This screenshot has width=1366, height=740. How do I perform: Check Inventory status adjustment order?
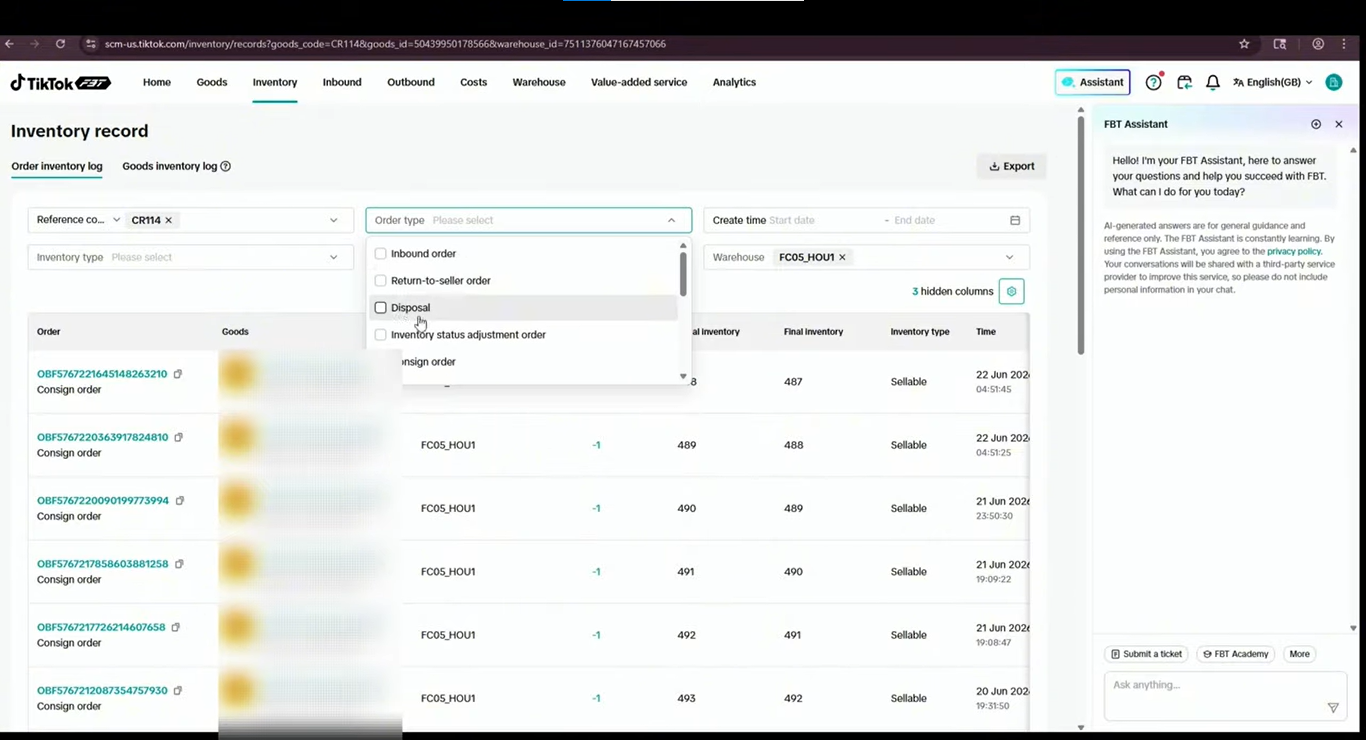pyautogui.click(x=380, y=335)
